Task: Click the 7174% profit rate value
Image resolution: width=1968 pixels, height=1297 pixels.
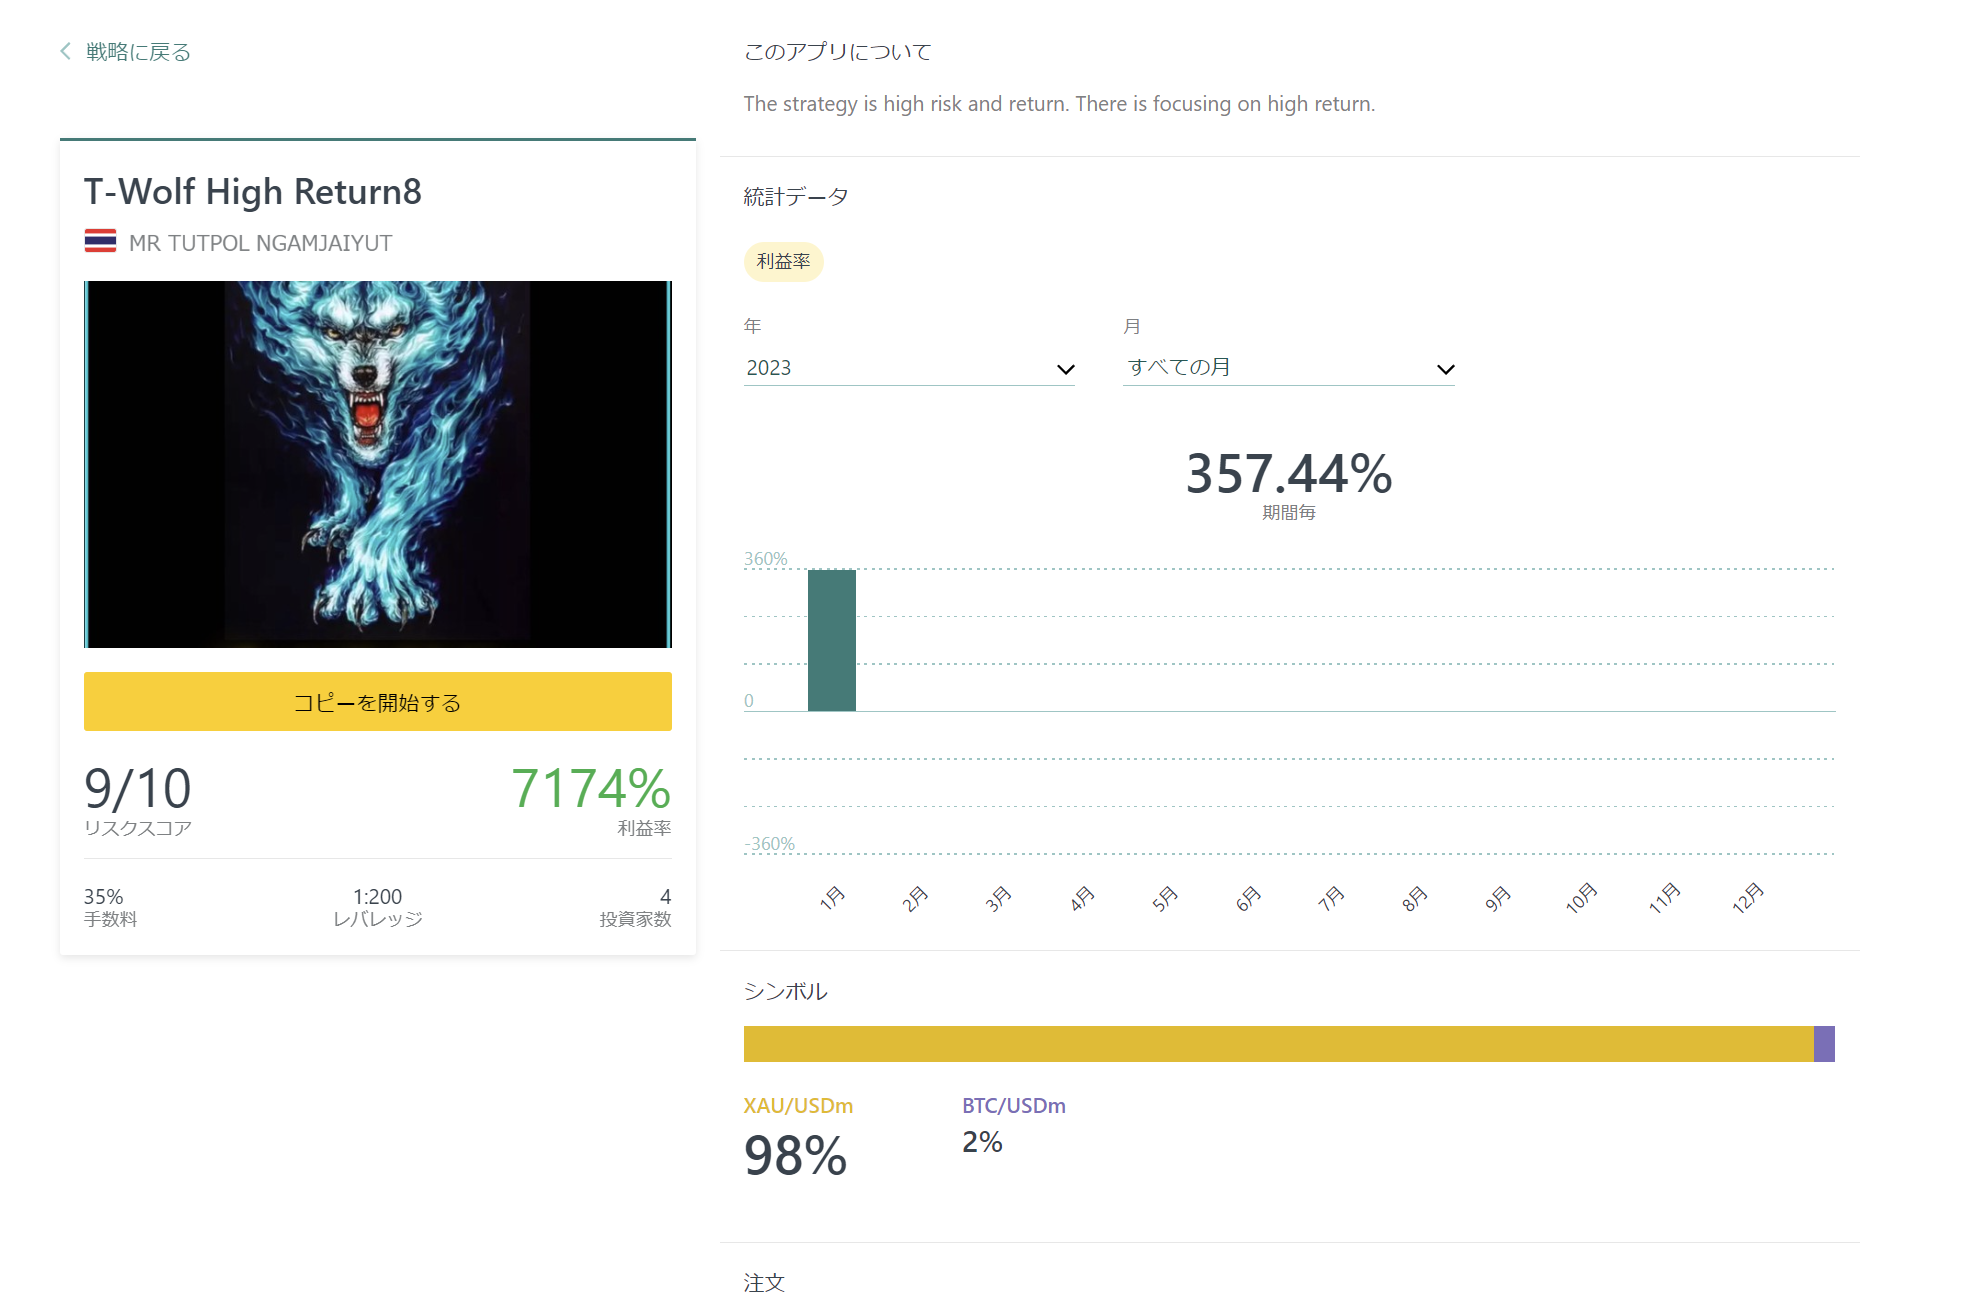Action: (591, 788)
